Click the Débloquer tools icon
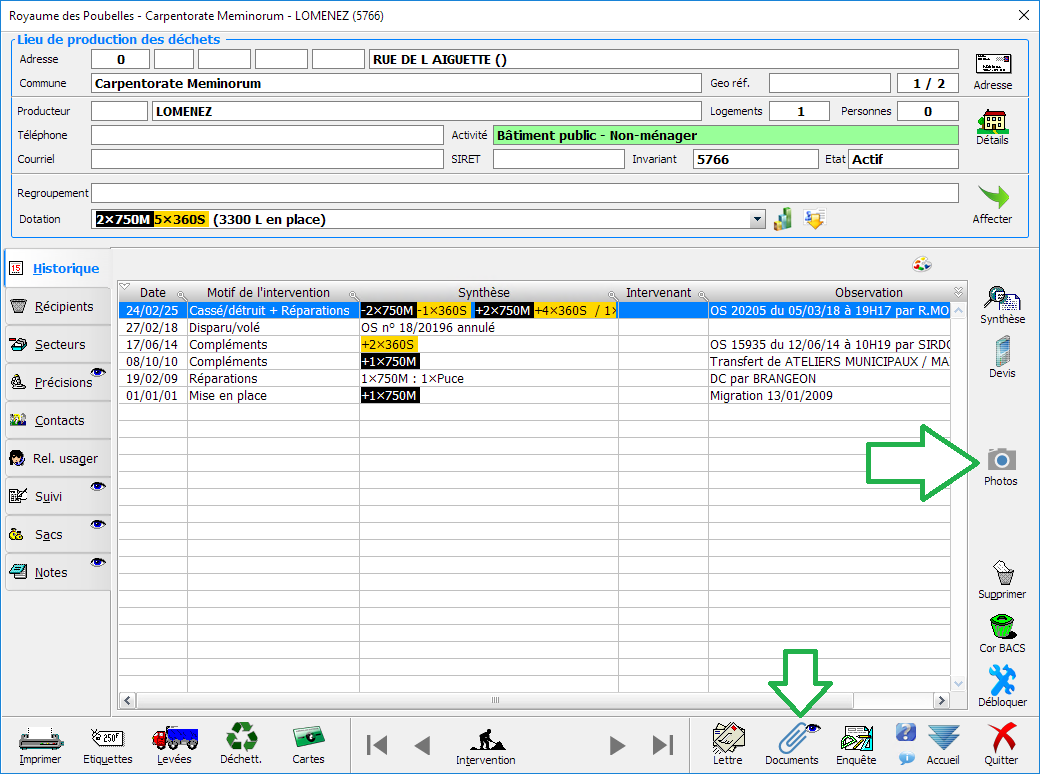 point(1001,682)
